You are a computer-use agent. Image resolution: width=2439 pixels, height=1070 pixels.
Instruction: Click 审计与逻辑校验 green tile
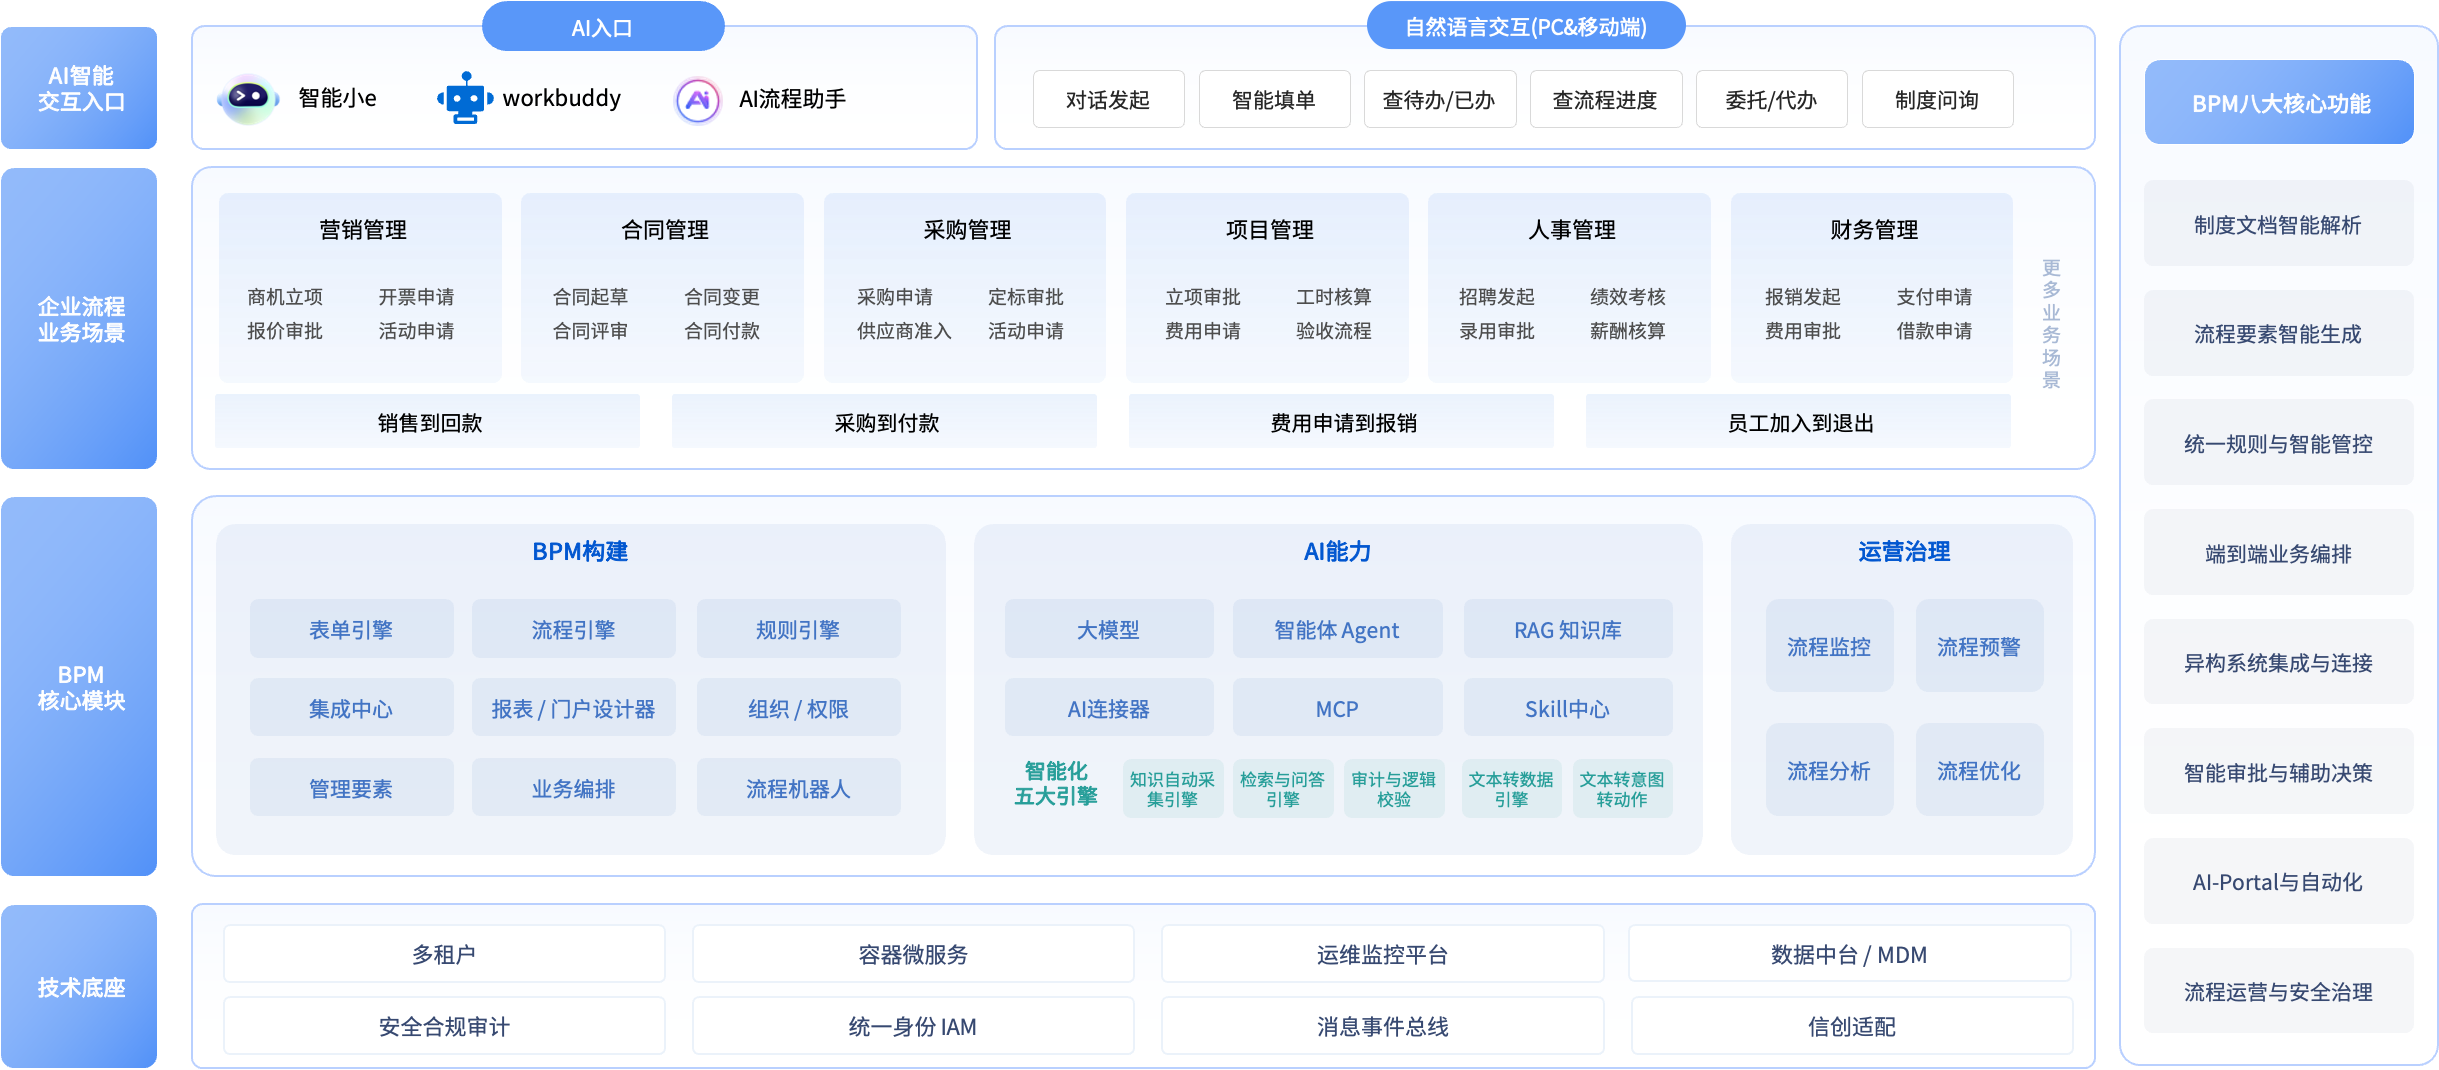(x=1394, y=788)
